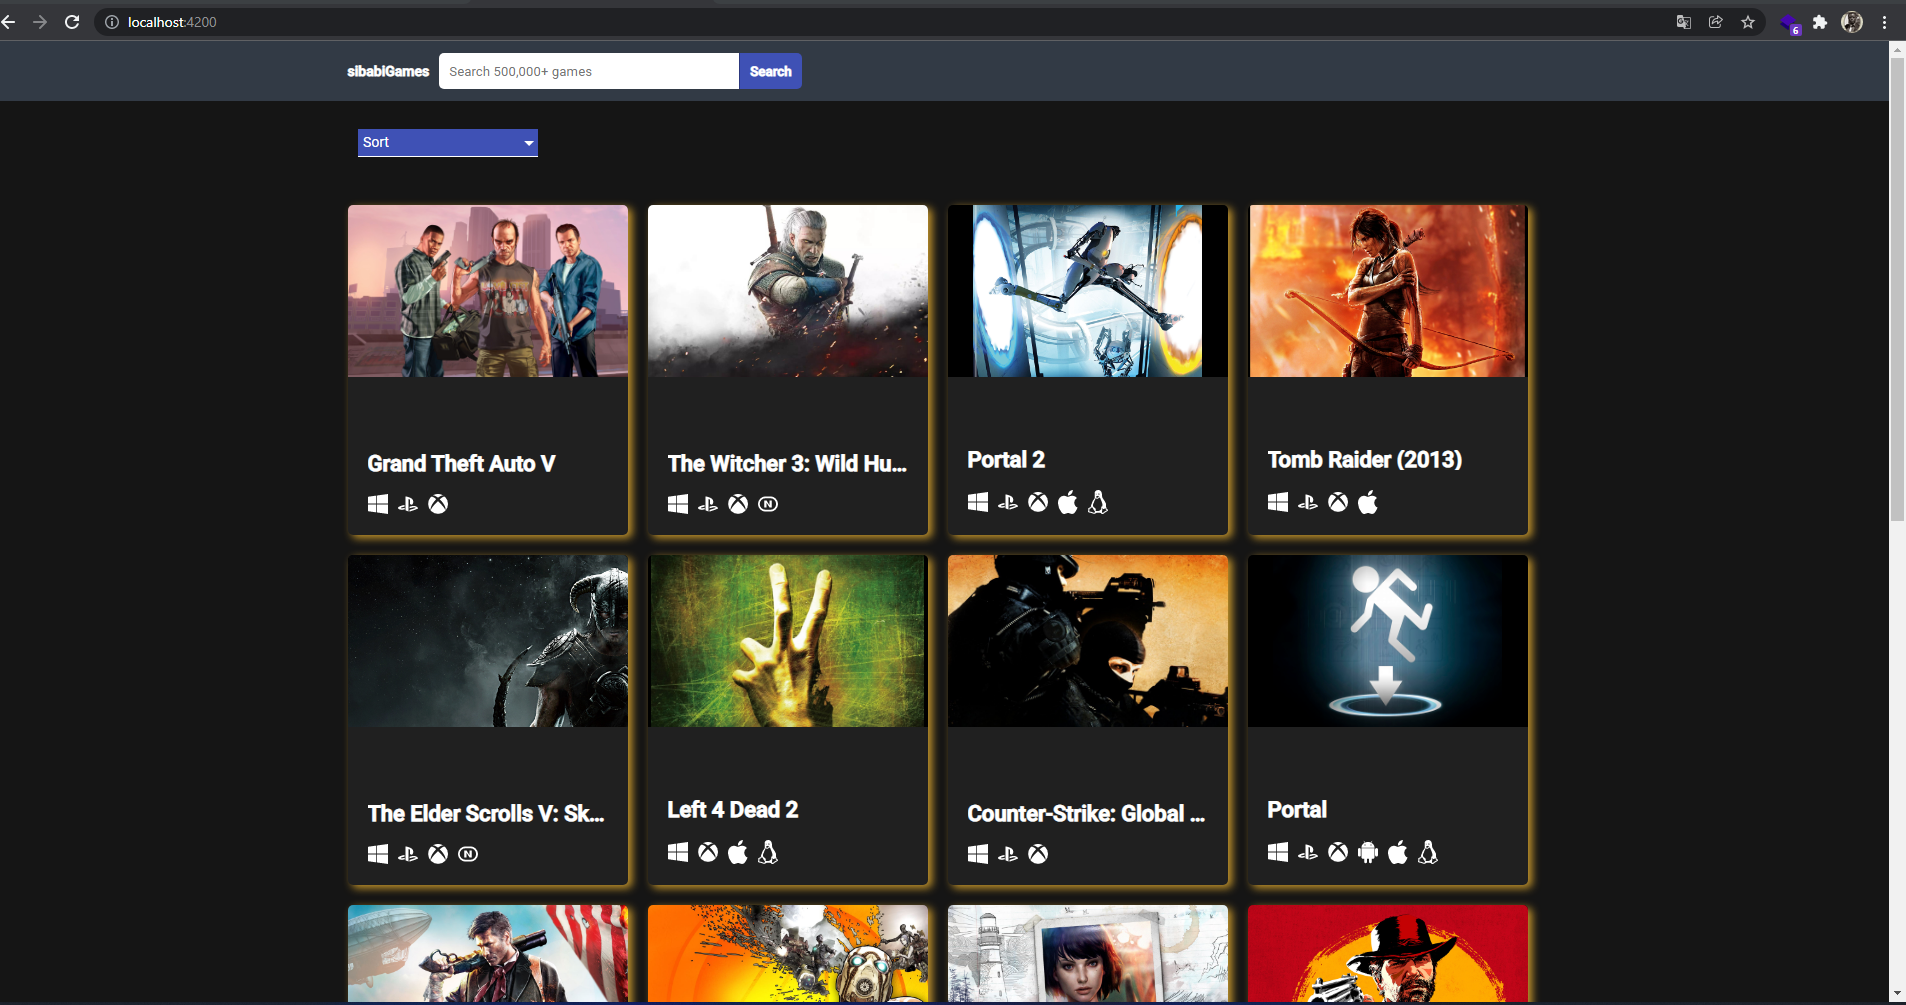This screenshot has width=1906, height=1005.
Task: Click the sibabiGames logo link
Action: coord(387,71)
